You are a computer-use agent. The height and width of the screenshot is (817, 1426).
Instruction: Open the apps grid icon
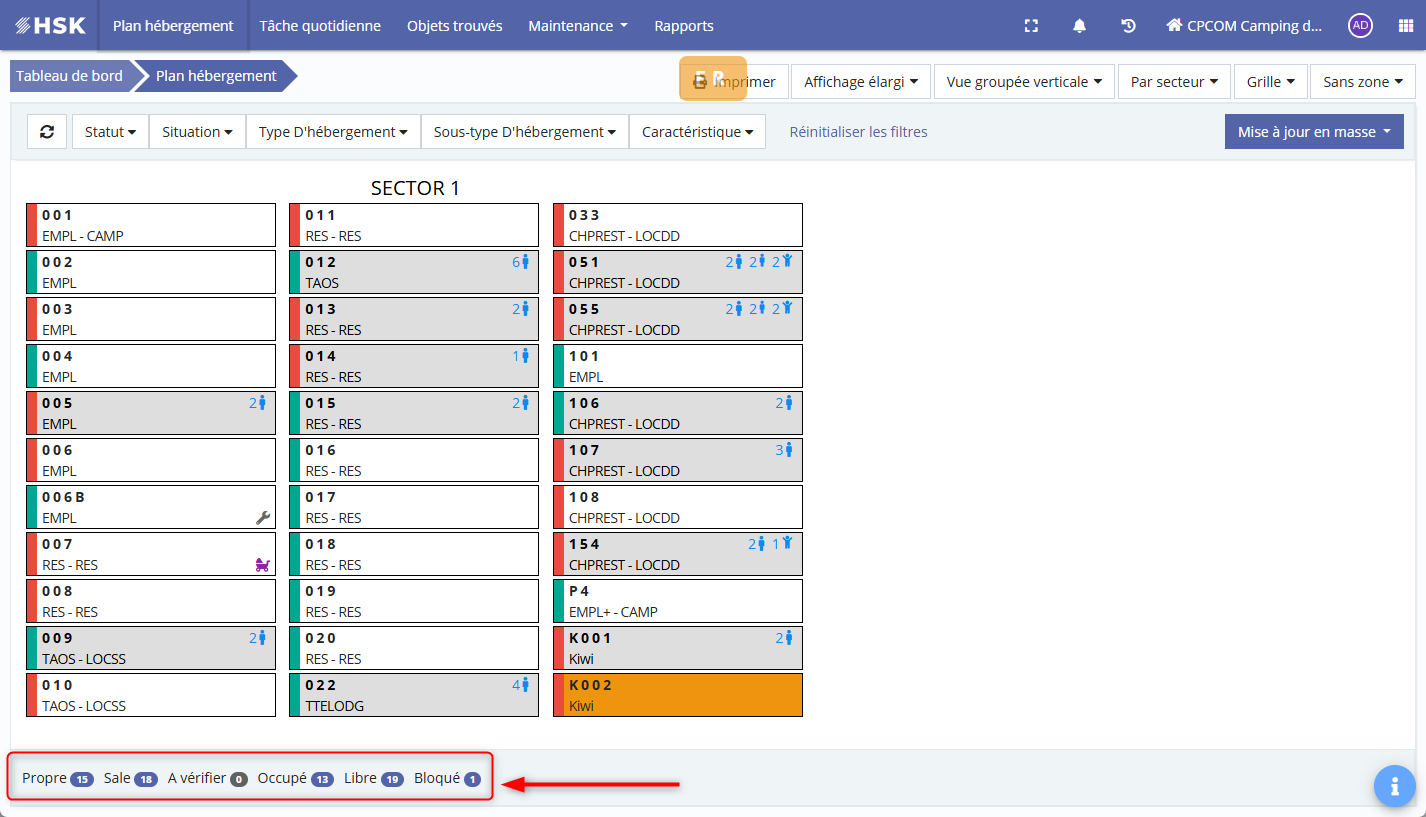(x=1405, y=26)
